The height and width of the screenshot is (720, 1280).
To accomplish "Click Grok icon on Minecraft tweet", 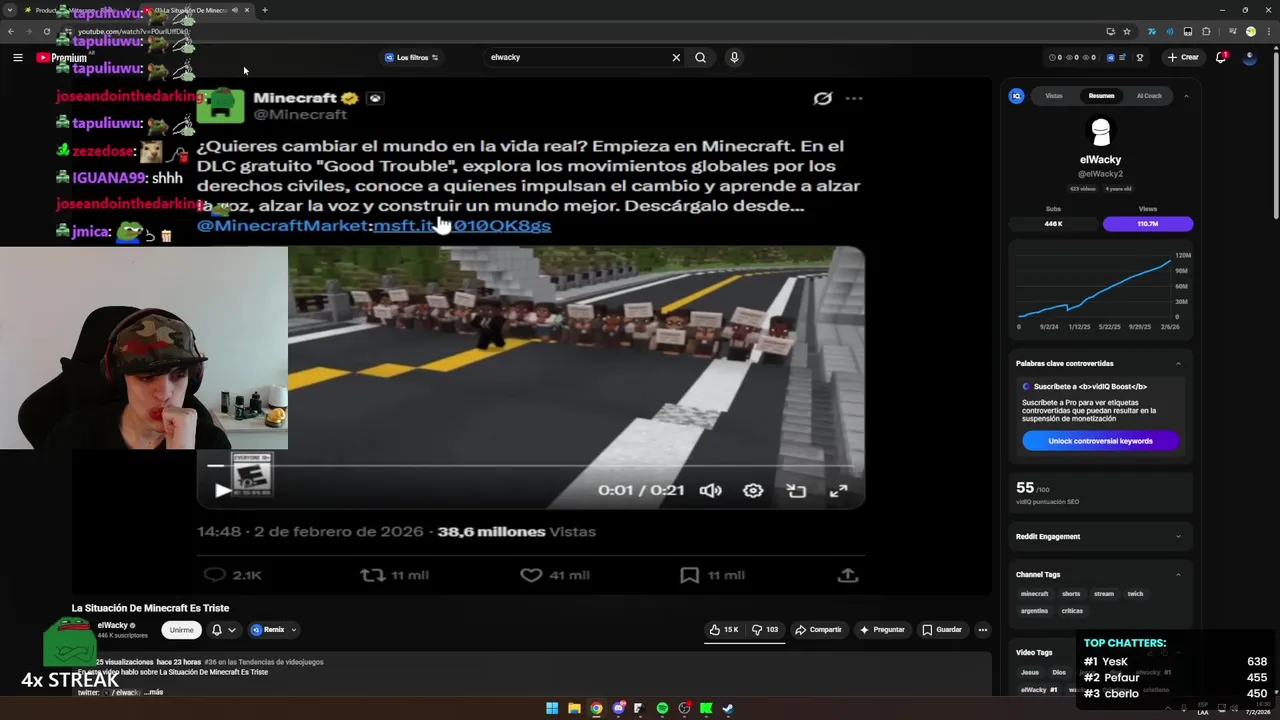I will pos(822,98).
